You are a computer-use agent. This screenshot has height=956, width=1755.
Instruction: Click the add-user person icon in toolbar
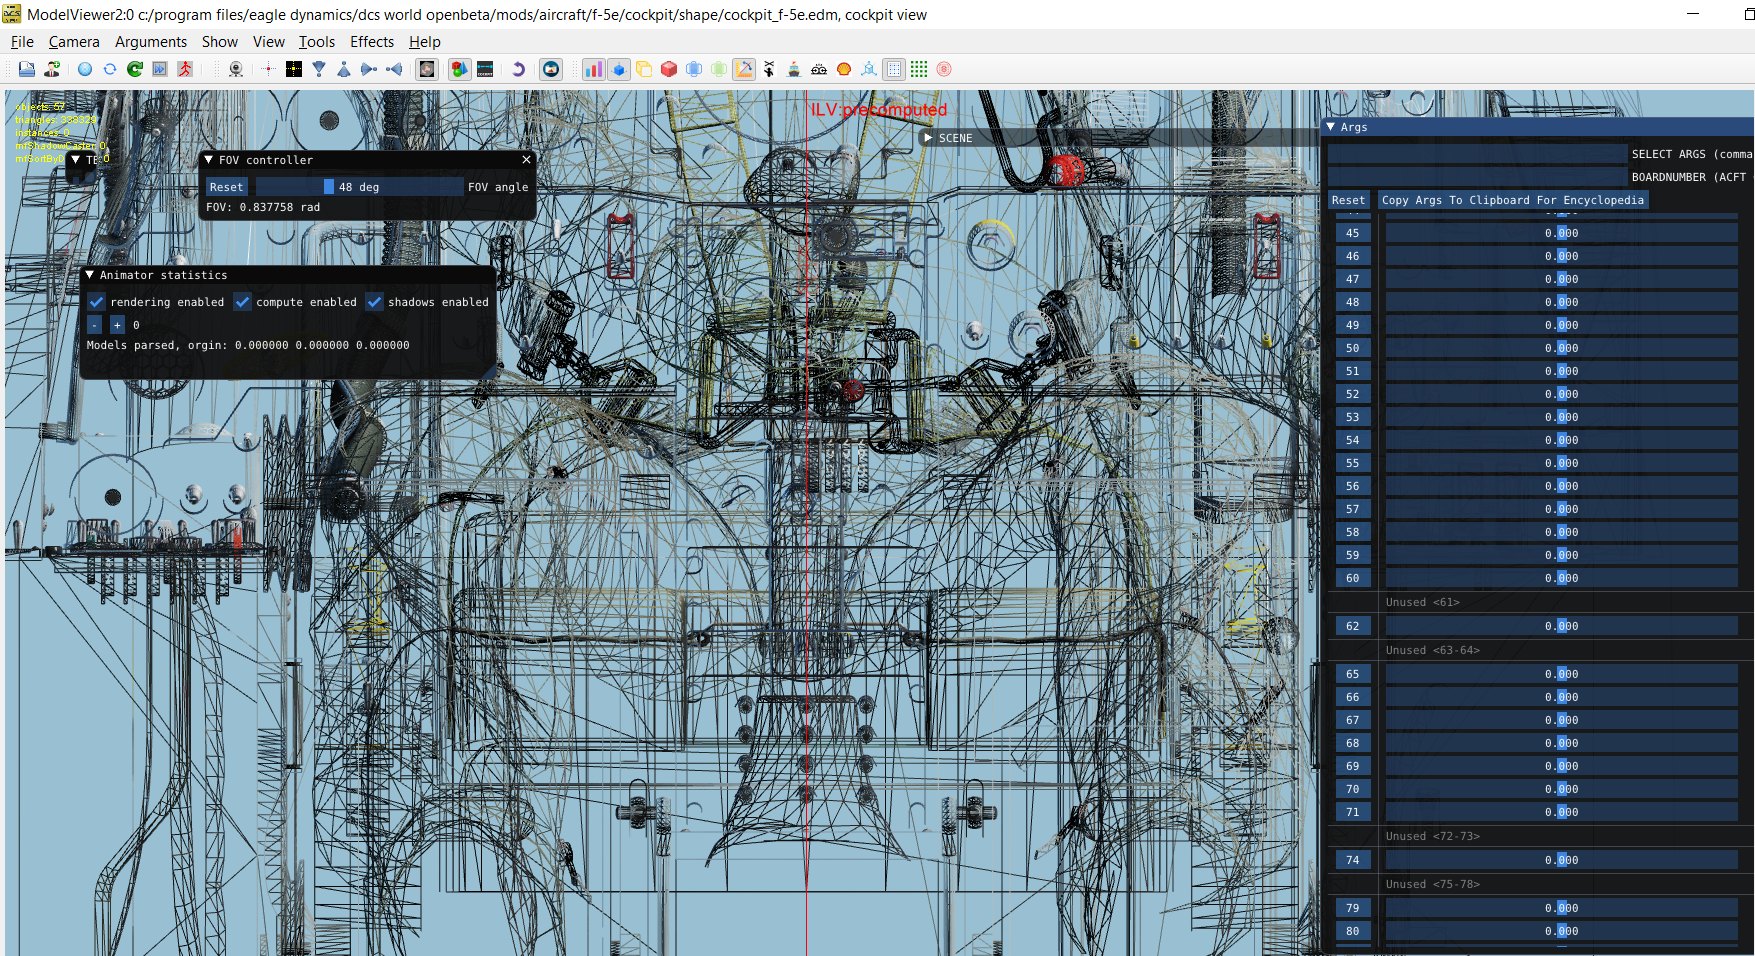pos(52,69)
